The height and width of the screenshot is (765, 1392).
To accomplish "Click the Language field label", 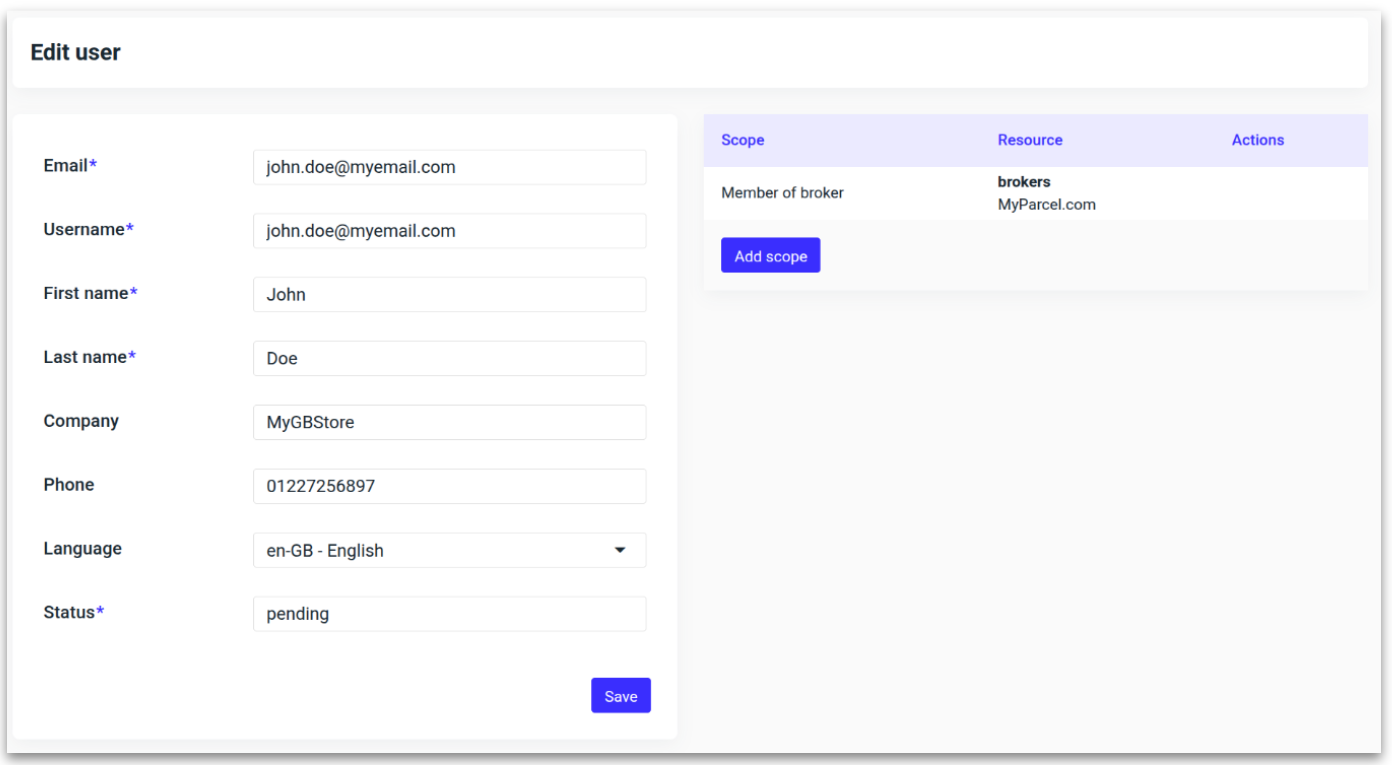I will point(82,549).
